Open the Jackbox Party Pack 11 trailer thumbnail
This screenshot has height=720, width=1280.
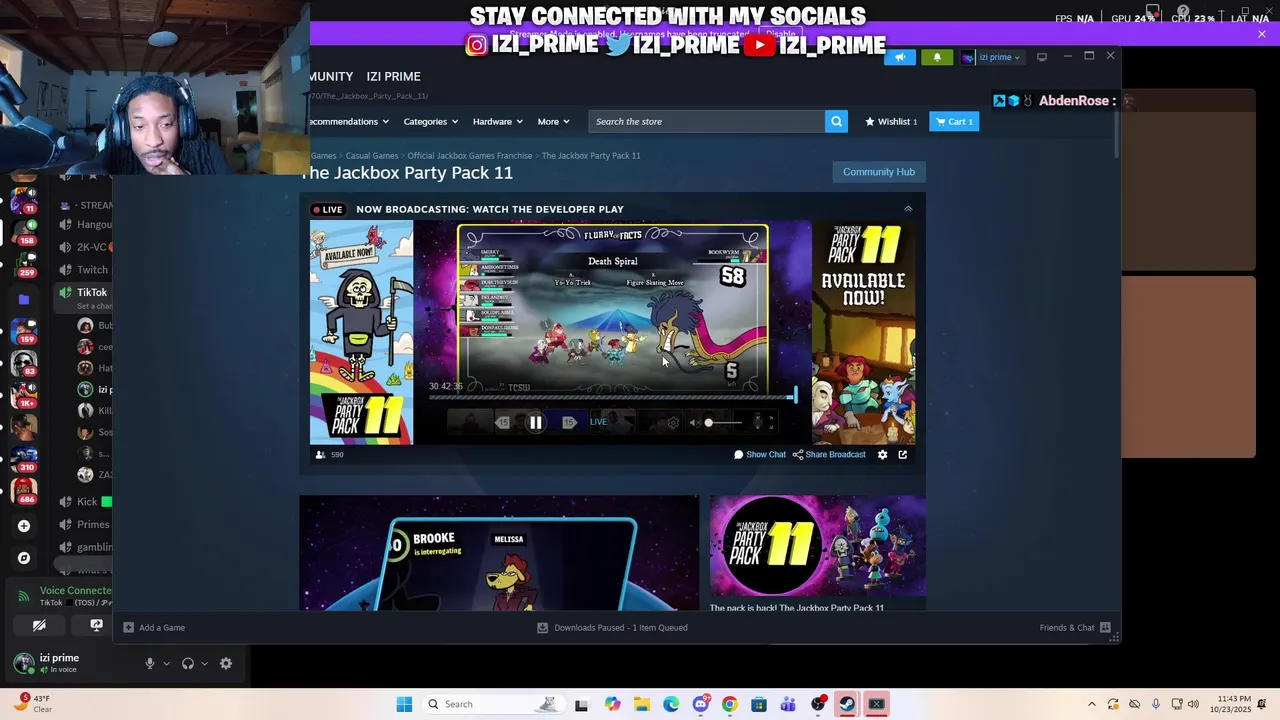pos(818,546)
